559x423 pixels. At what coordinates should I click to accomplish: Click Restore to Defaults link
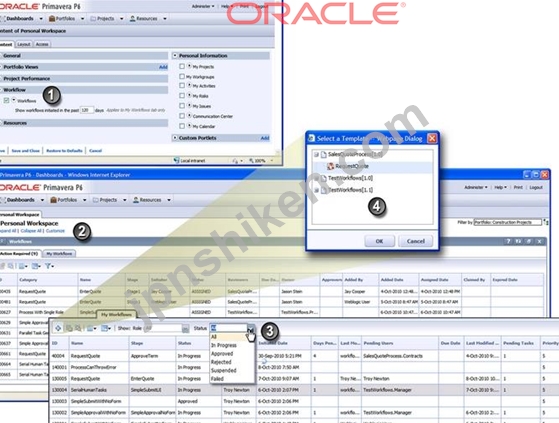click(64, 151)
